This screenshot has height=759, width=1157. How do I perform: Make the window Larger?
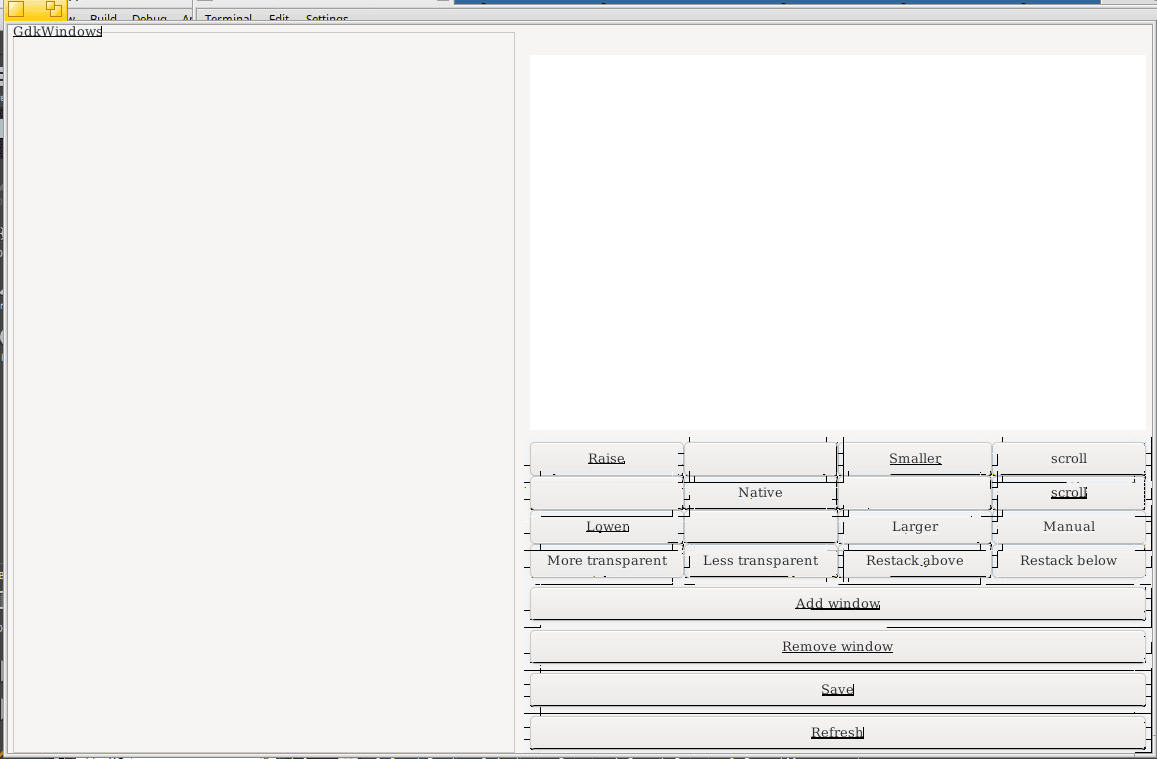coord(915,526)
